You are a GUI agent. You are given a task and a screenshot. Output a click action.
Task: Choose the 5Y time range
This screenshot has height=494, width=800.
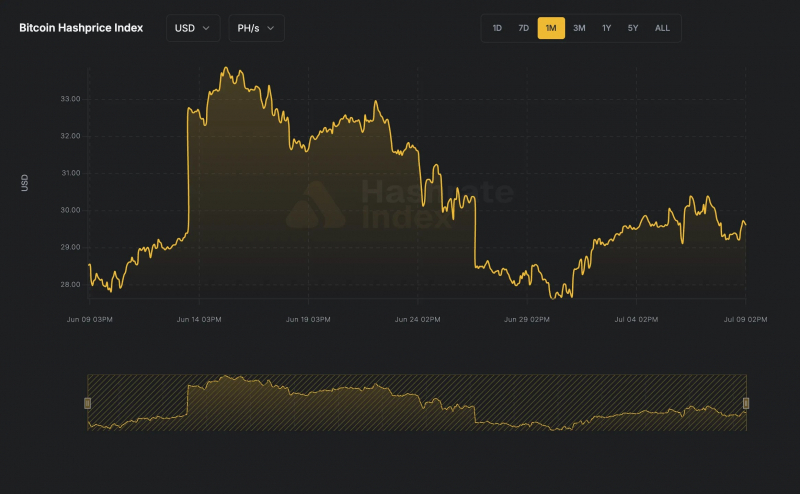[x=633, y=28]
